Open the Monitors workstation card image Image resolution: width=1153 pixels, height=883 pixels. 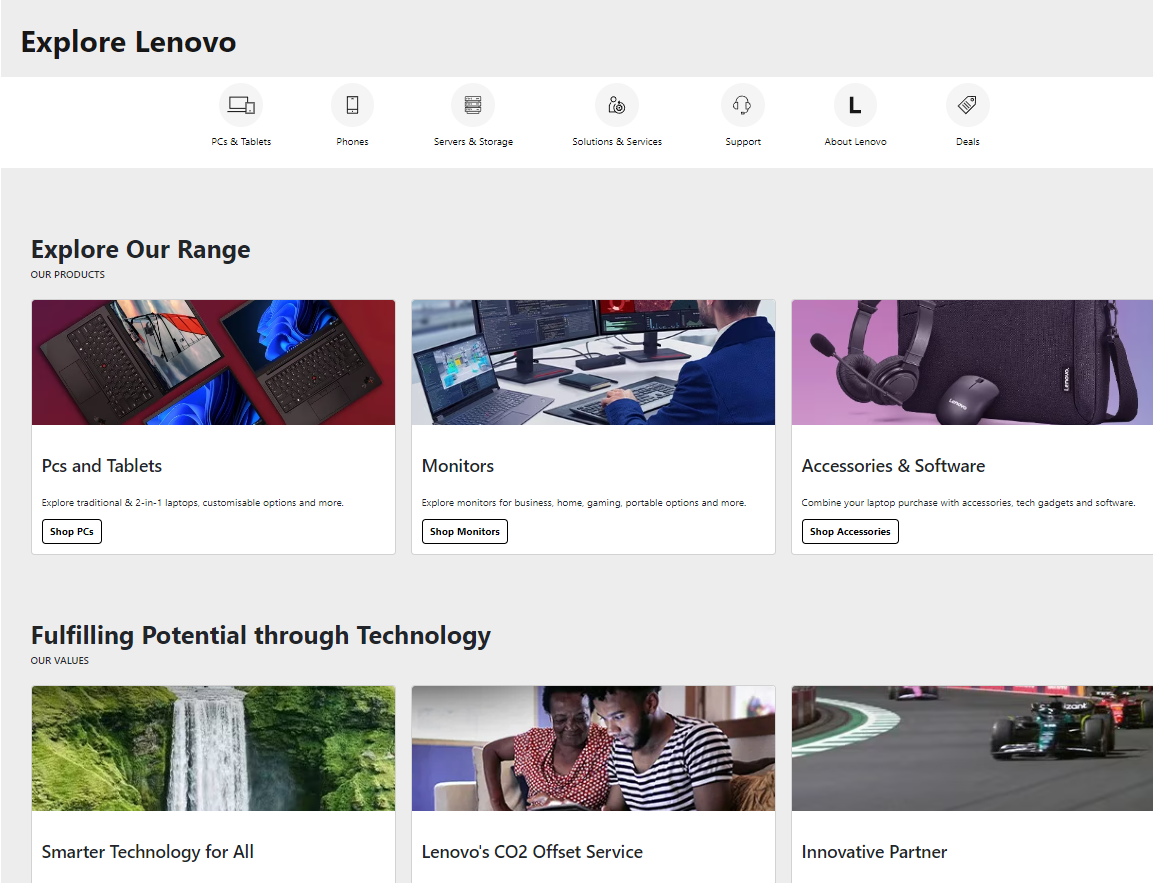tap(593, 362)
